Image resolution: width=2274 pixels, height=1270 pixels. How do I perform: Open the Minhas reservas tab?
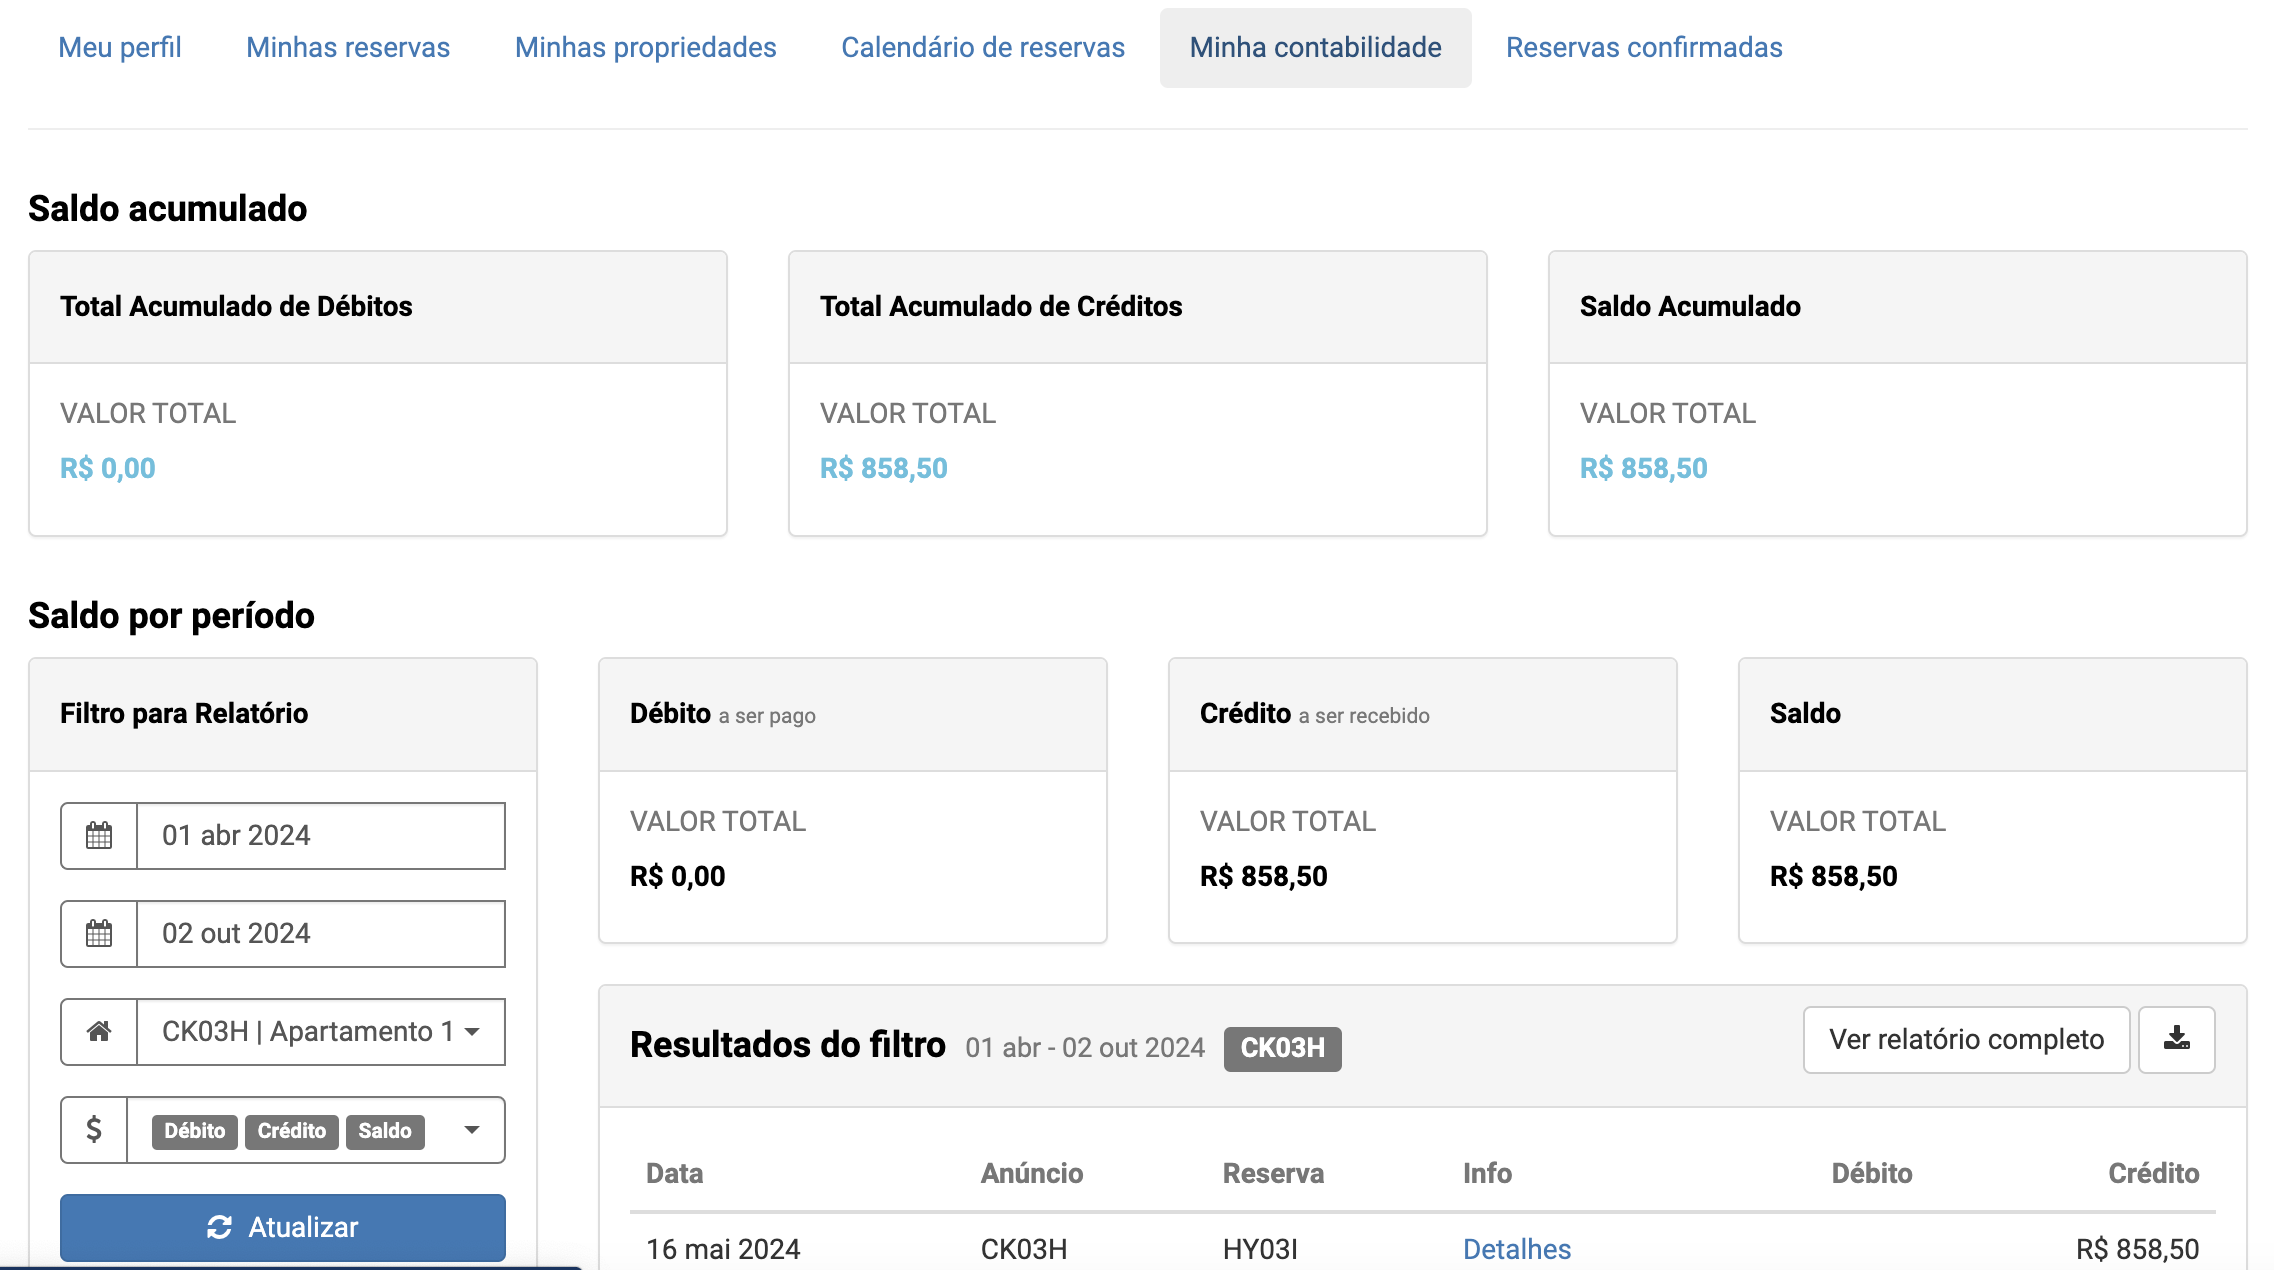point(348,47)
